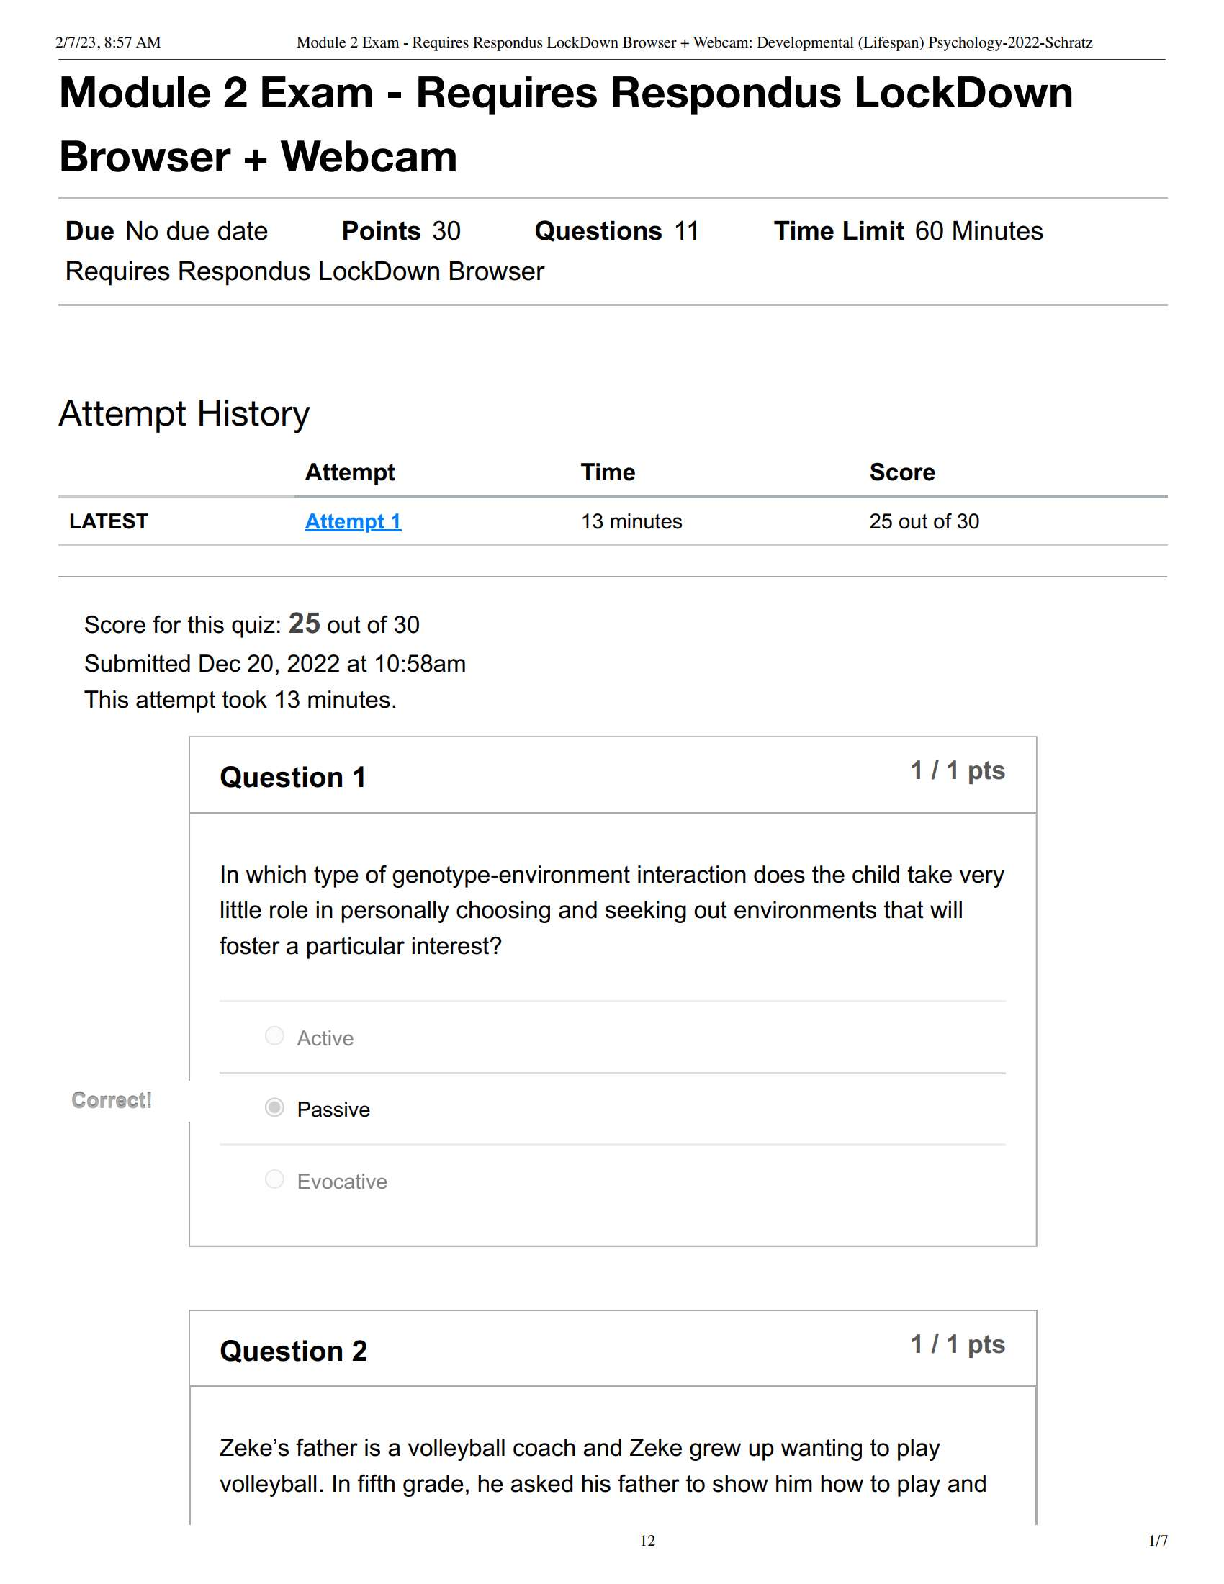Click the Time column header
The height and width of the screenshot is (1584, 1224).
[608, 472]
